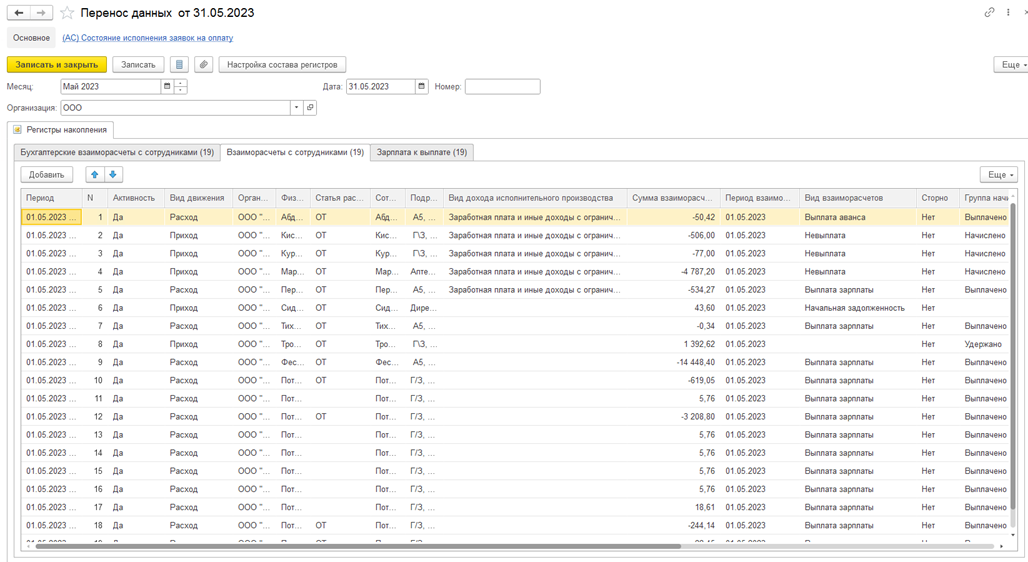1028x562 pixels.
Task: Copy link to document with the chain icon
Action: click(x=989, y=12)
